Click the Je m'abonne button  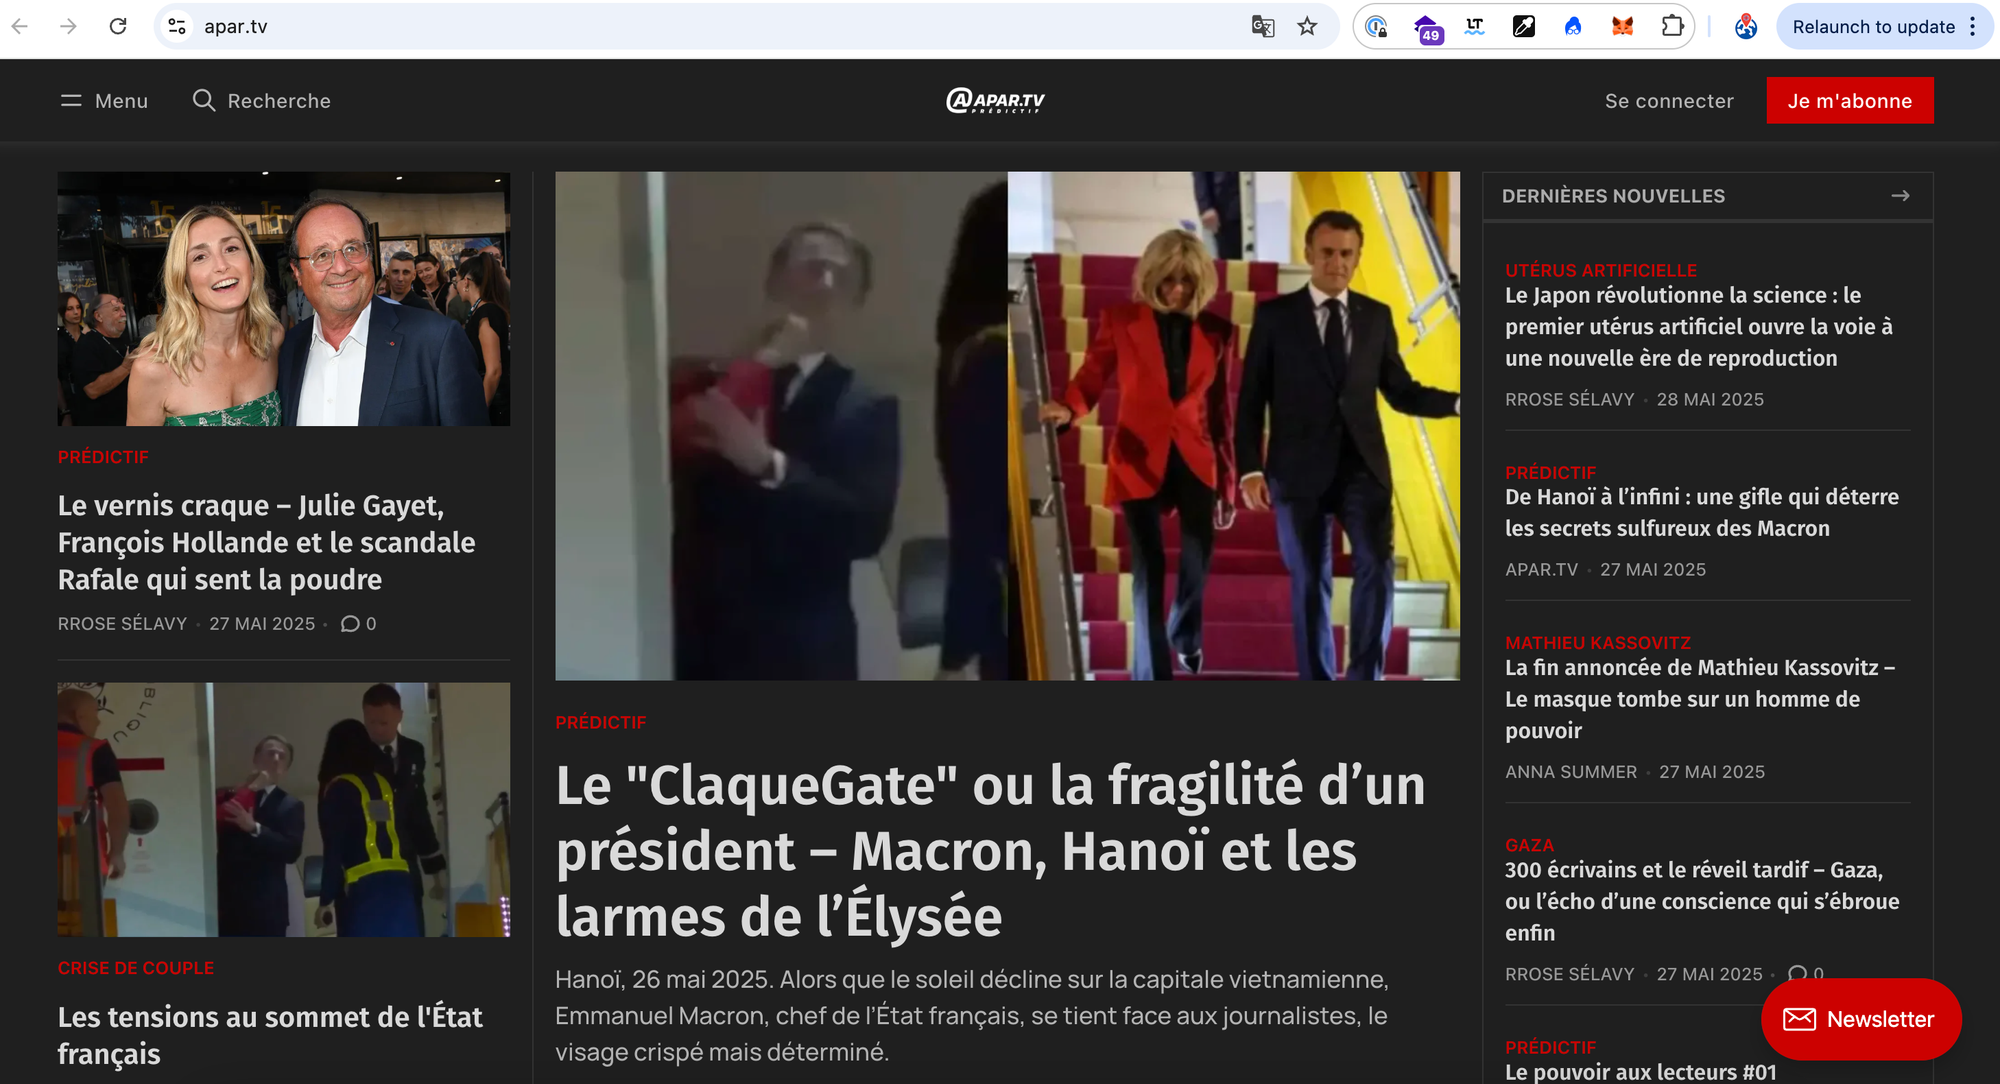[x=1849, y=101]
